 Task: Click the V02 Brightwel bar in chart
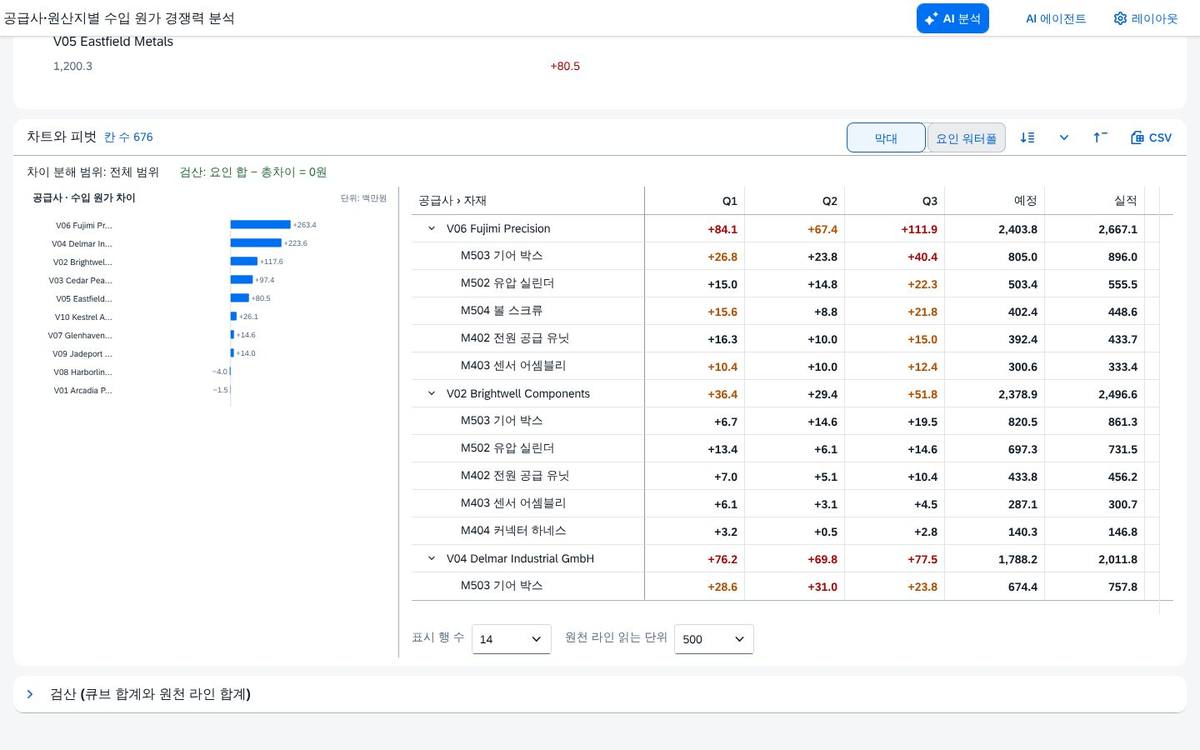click(244, 261)
